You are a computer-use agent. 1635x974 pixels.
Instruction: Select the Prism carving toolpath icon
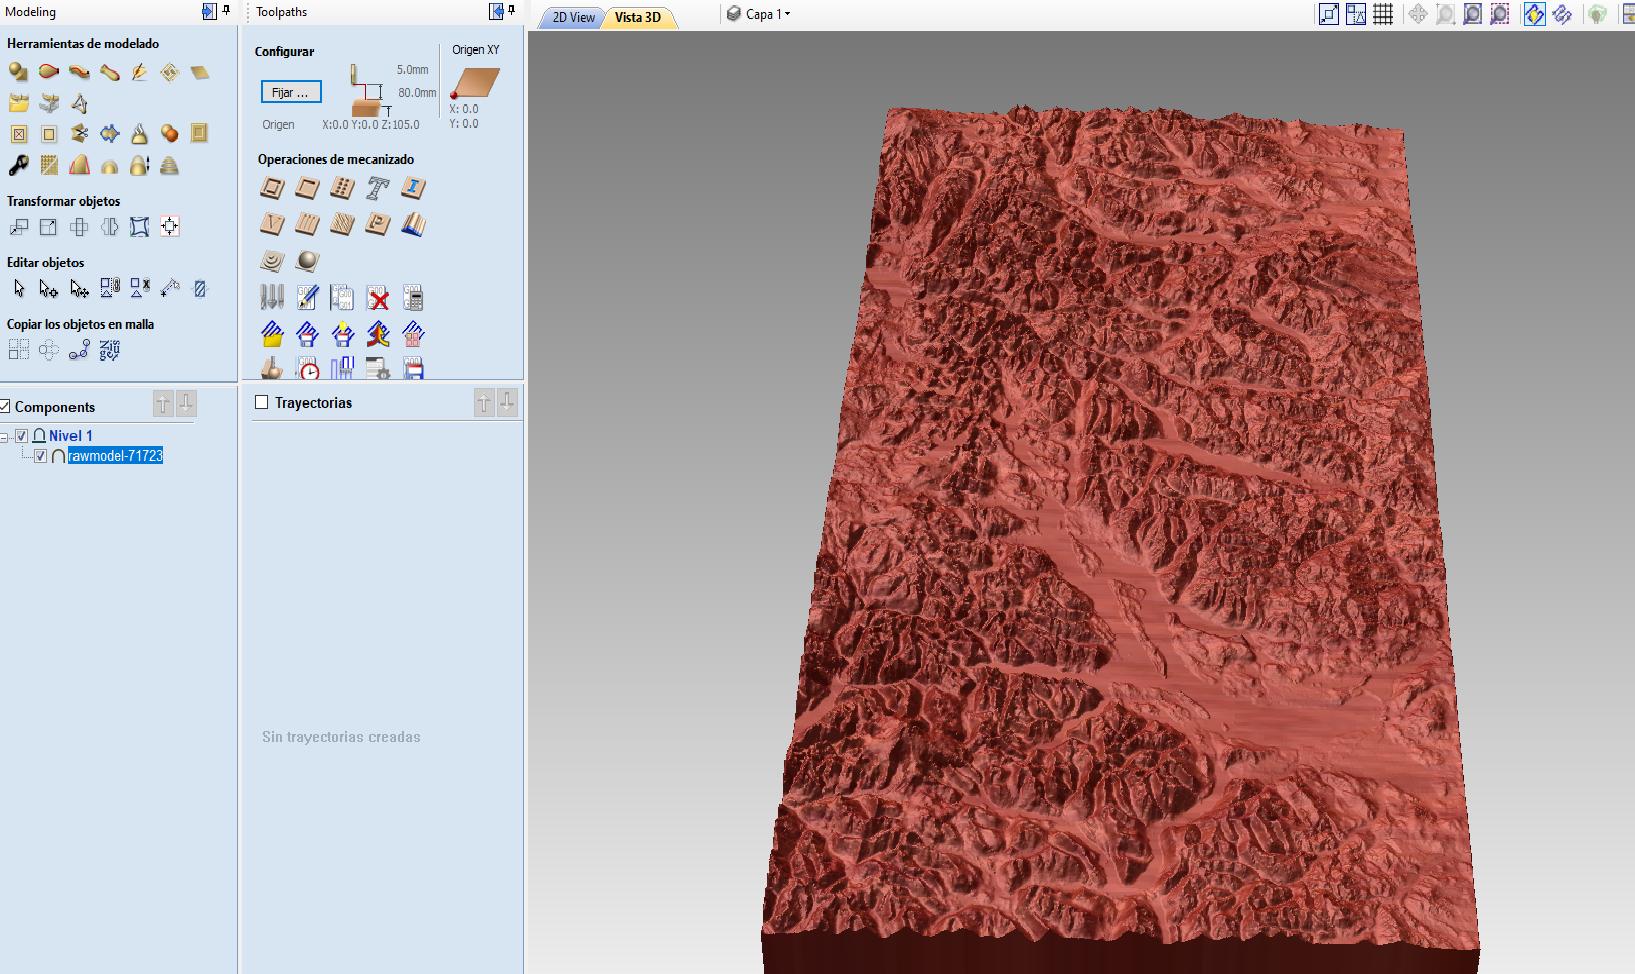377,224
